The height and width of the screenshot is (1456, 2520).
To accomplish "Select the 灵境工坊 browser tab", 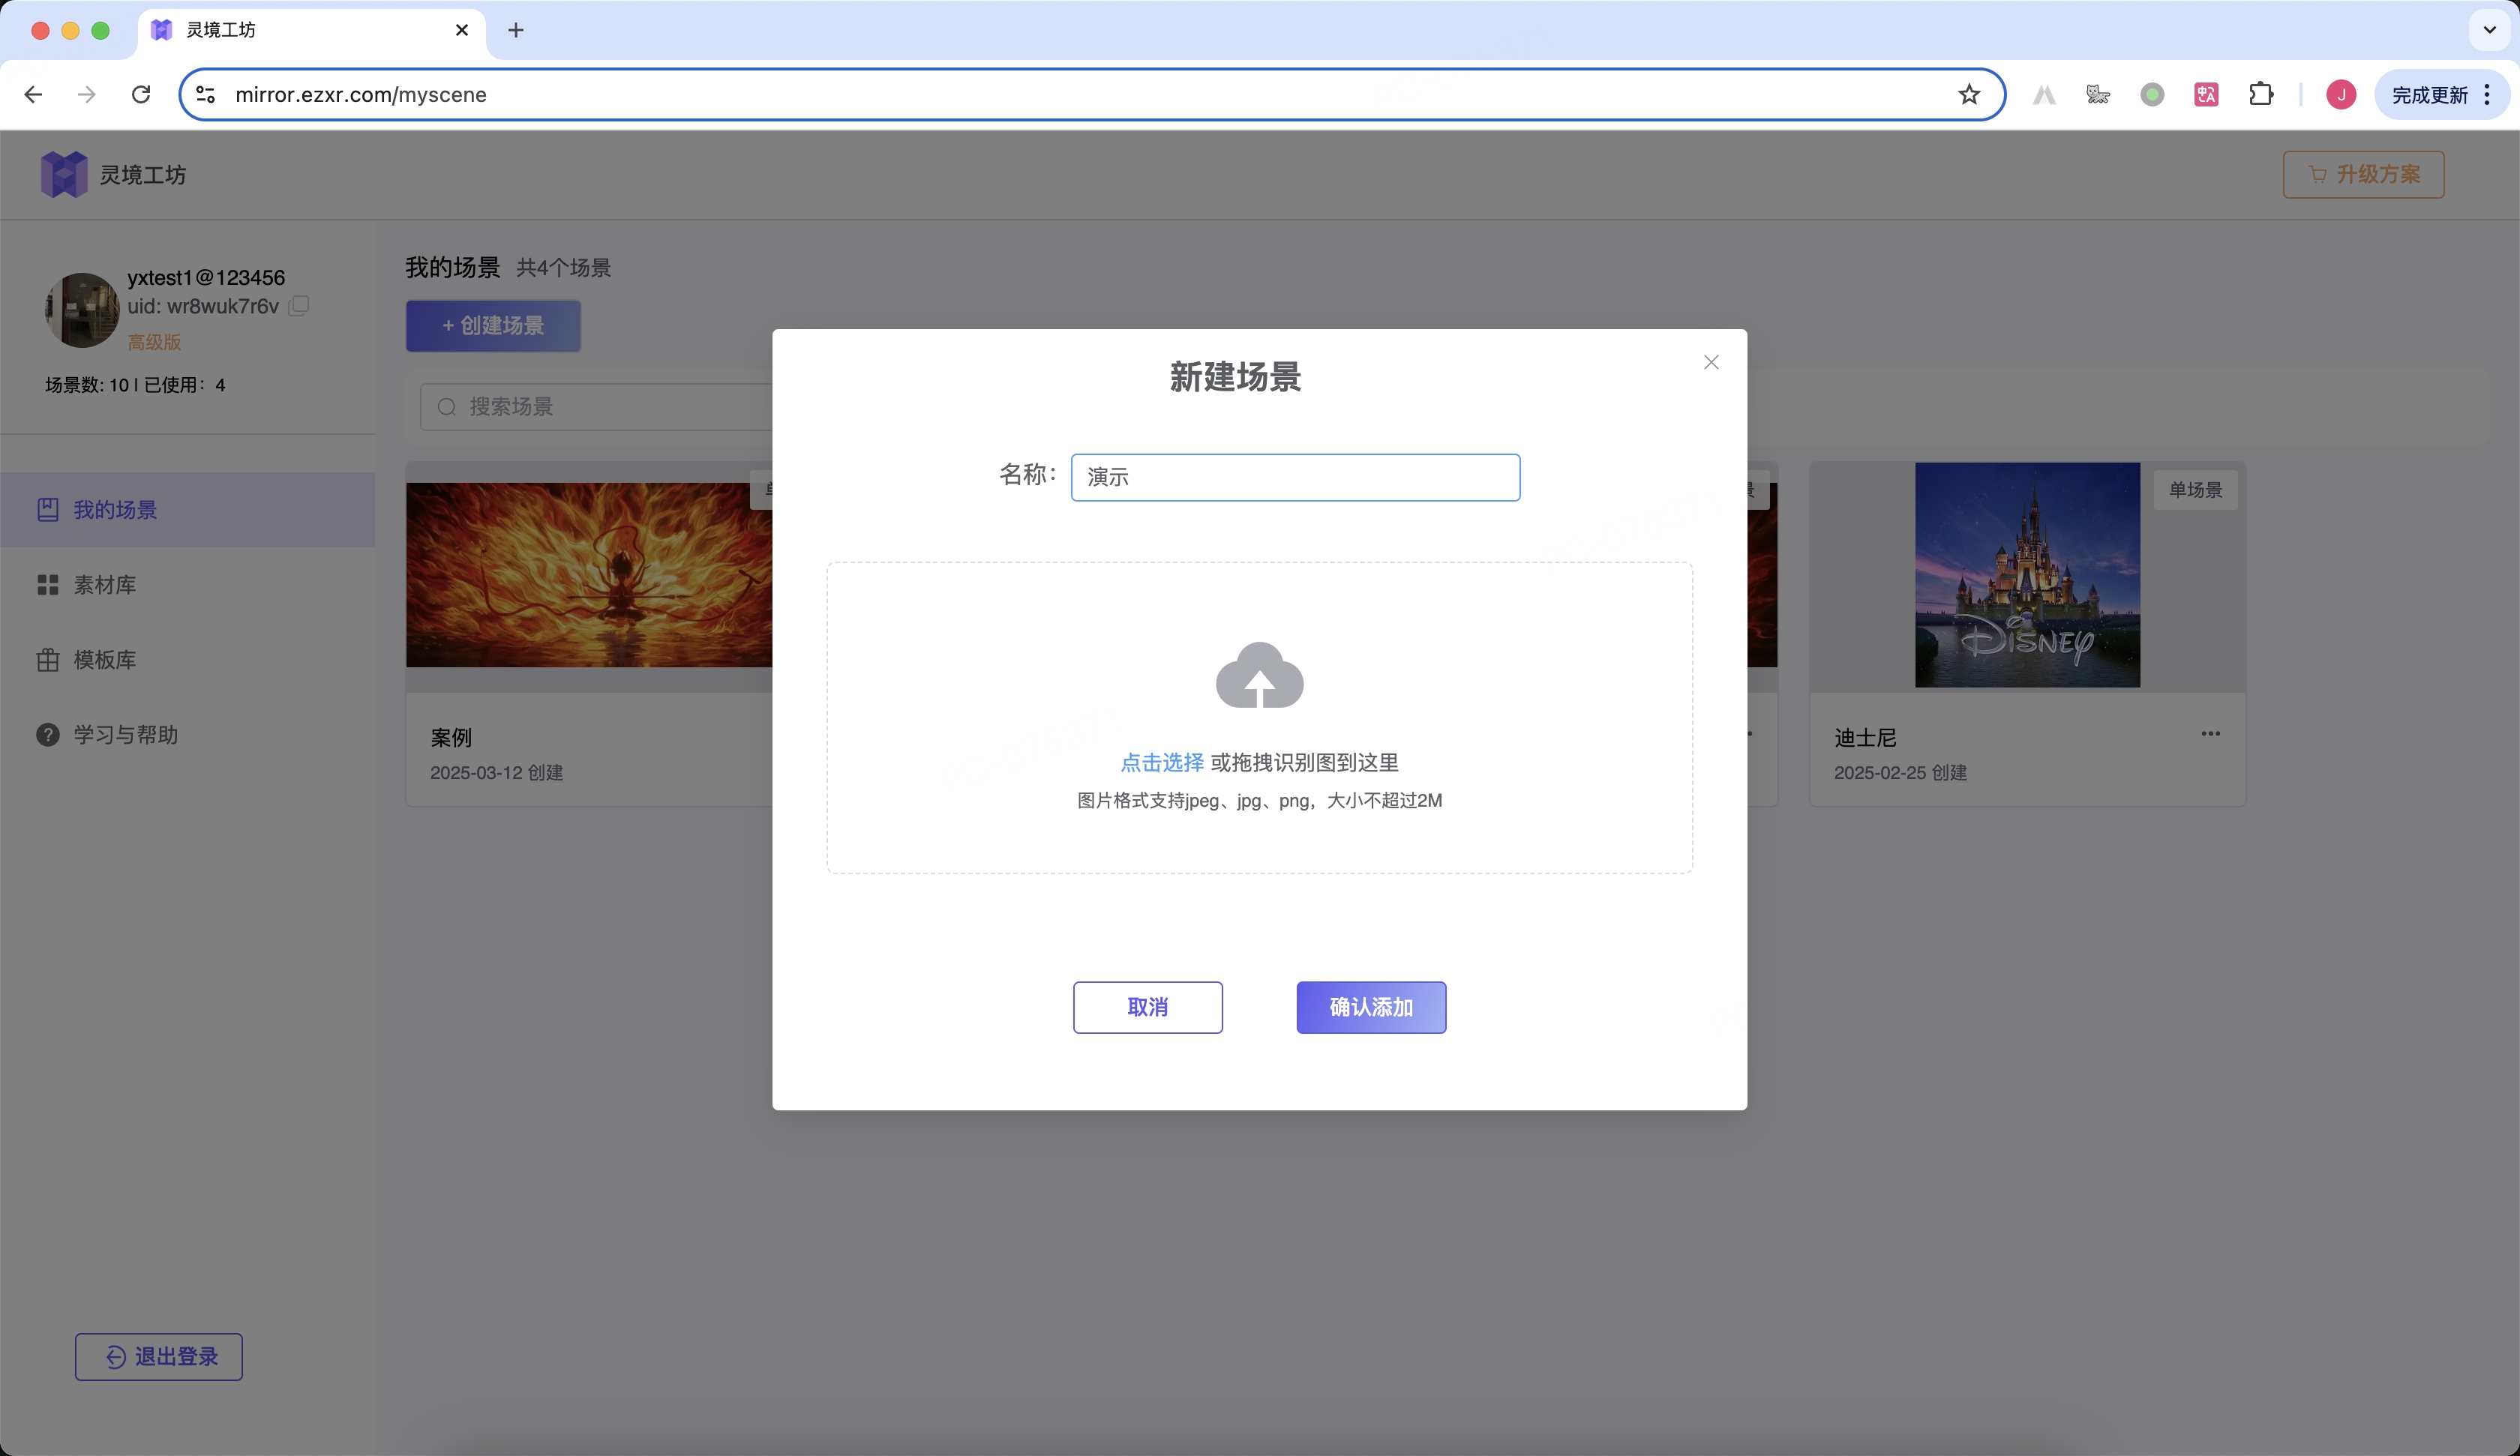I will [310, 30].
